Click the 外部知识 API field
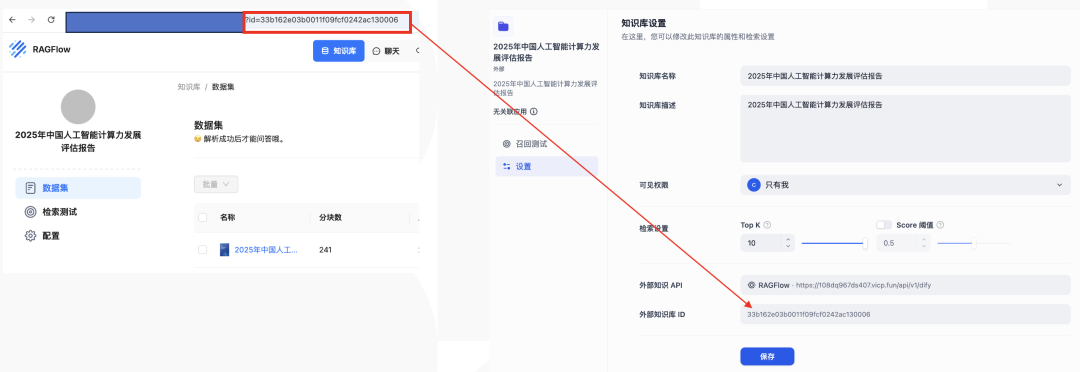 click(905, 285)
